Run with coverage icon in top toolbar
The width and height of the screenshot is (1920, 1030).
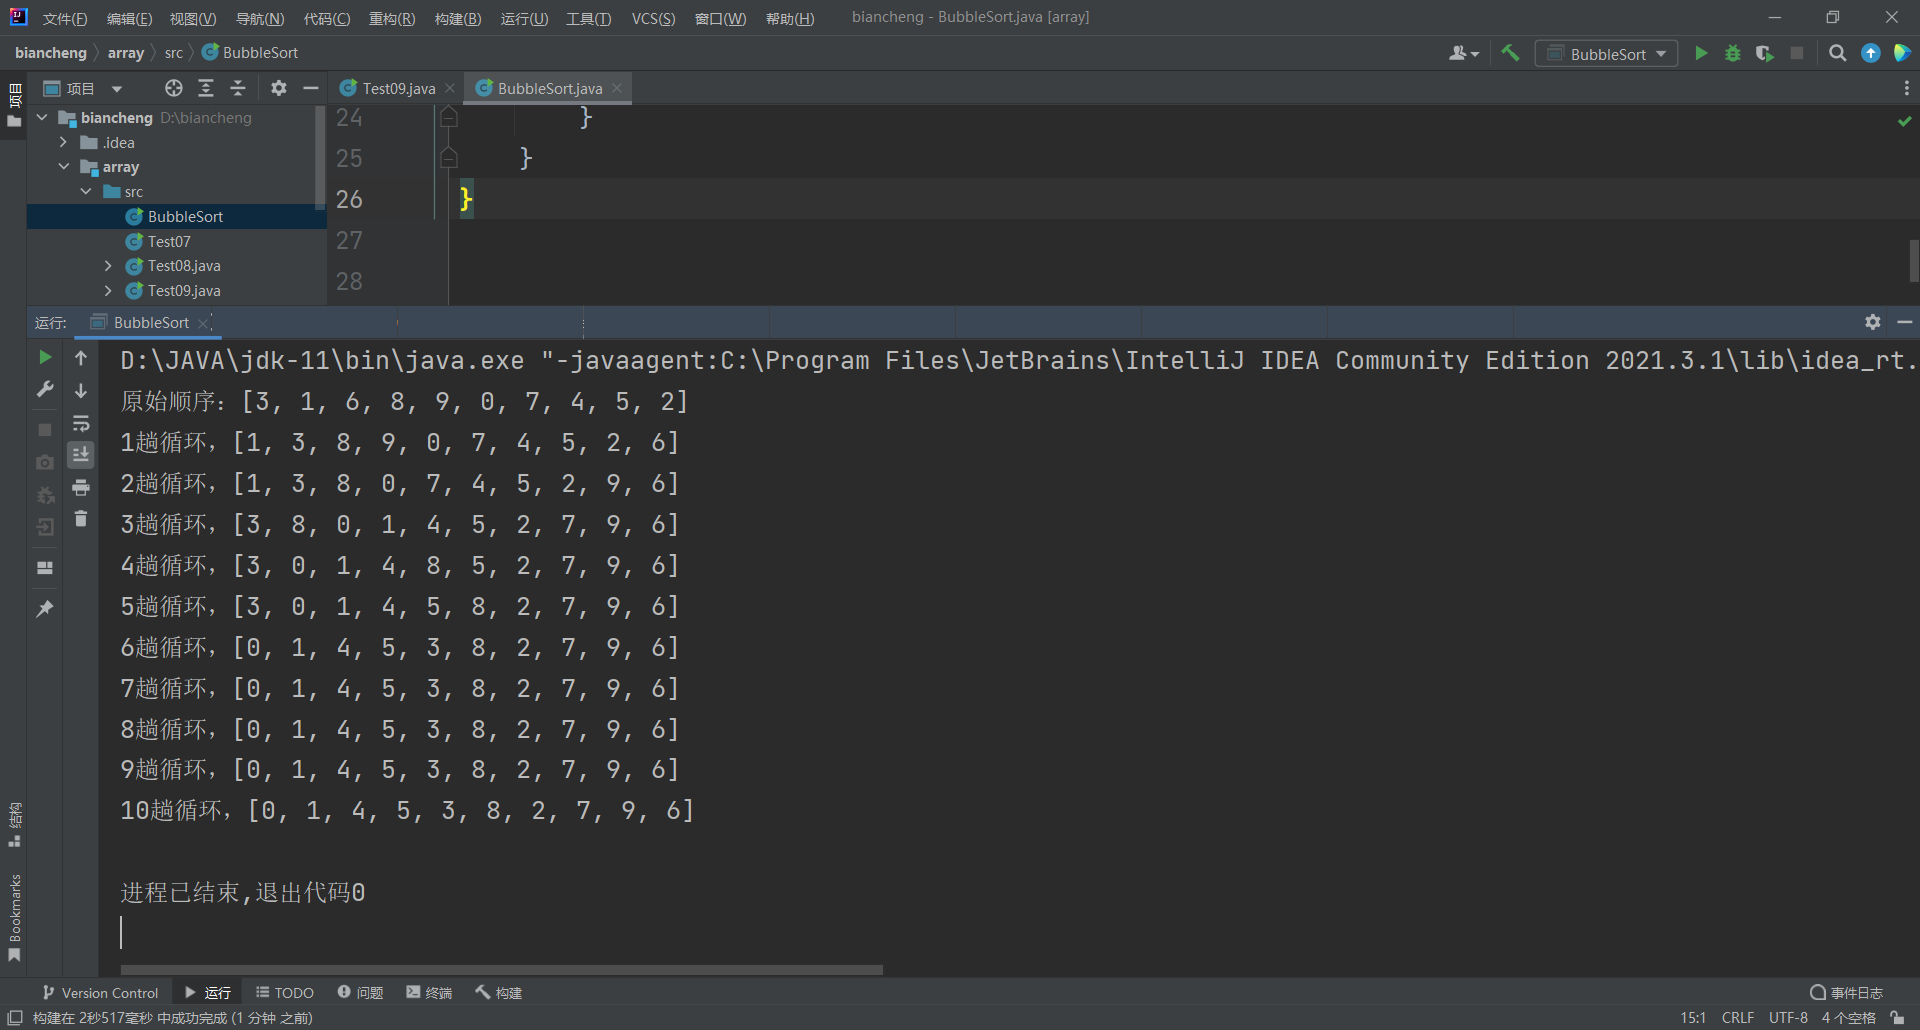pos(1765,53)
